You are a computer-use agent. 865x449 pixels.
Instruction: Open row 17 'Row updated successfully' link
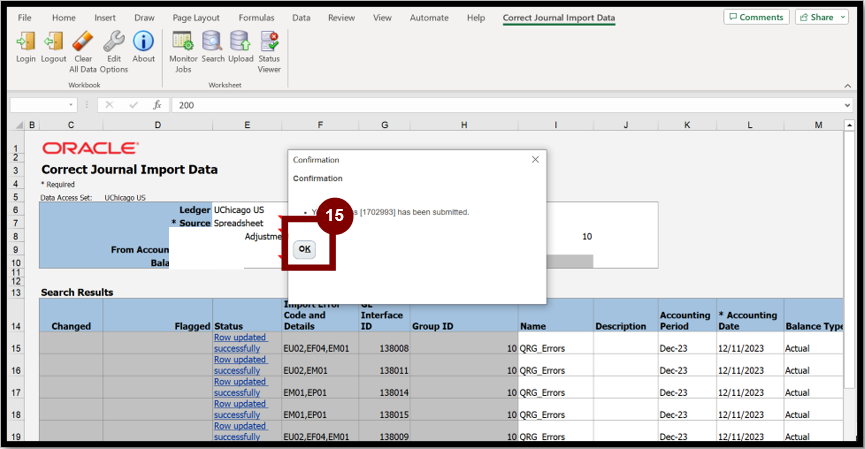coord(241,387)
